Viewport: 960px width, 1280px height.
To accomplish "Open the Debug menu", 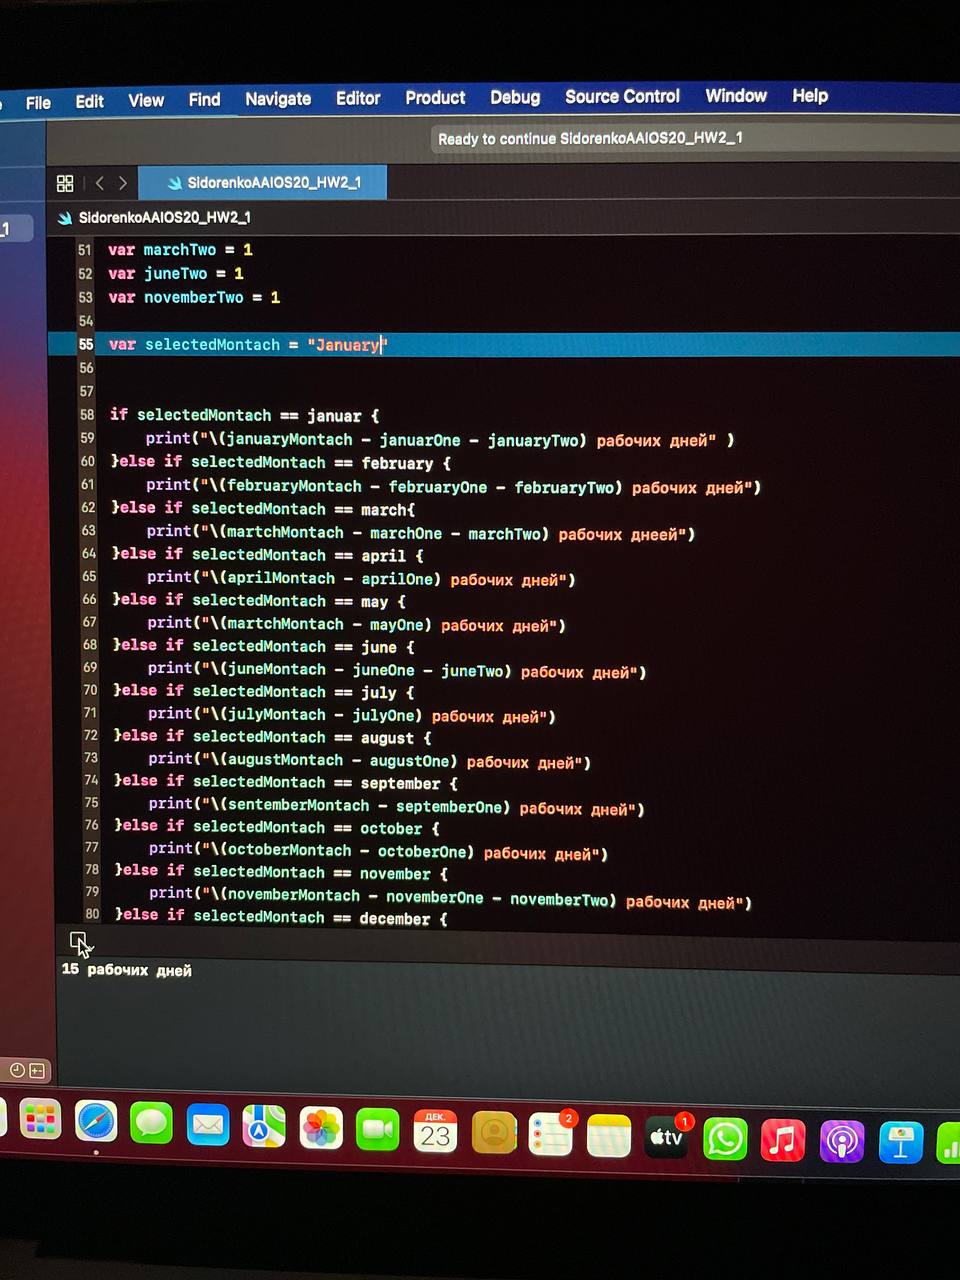I will (515, 97).
